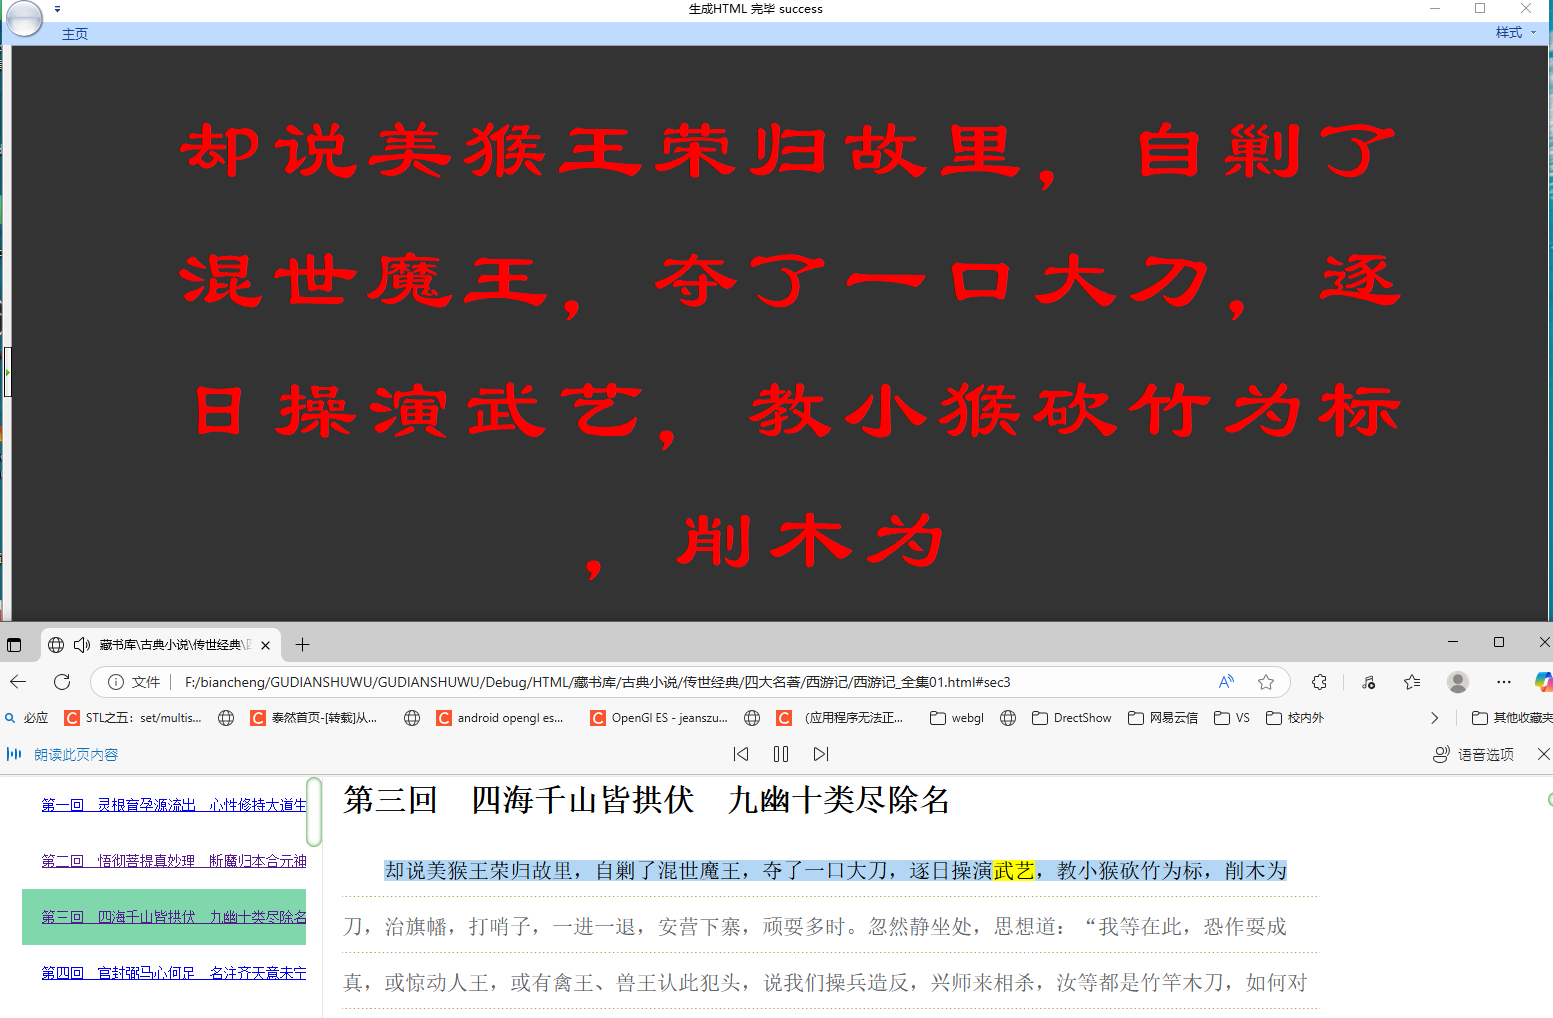
Task: Open the browser tab actions menu icon
Action: 14,645
